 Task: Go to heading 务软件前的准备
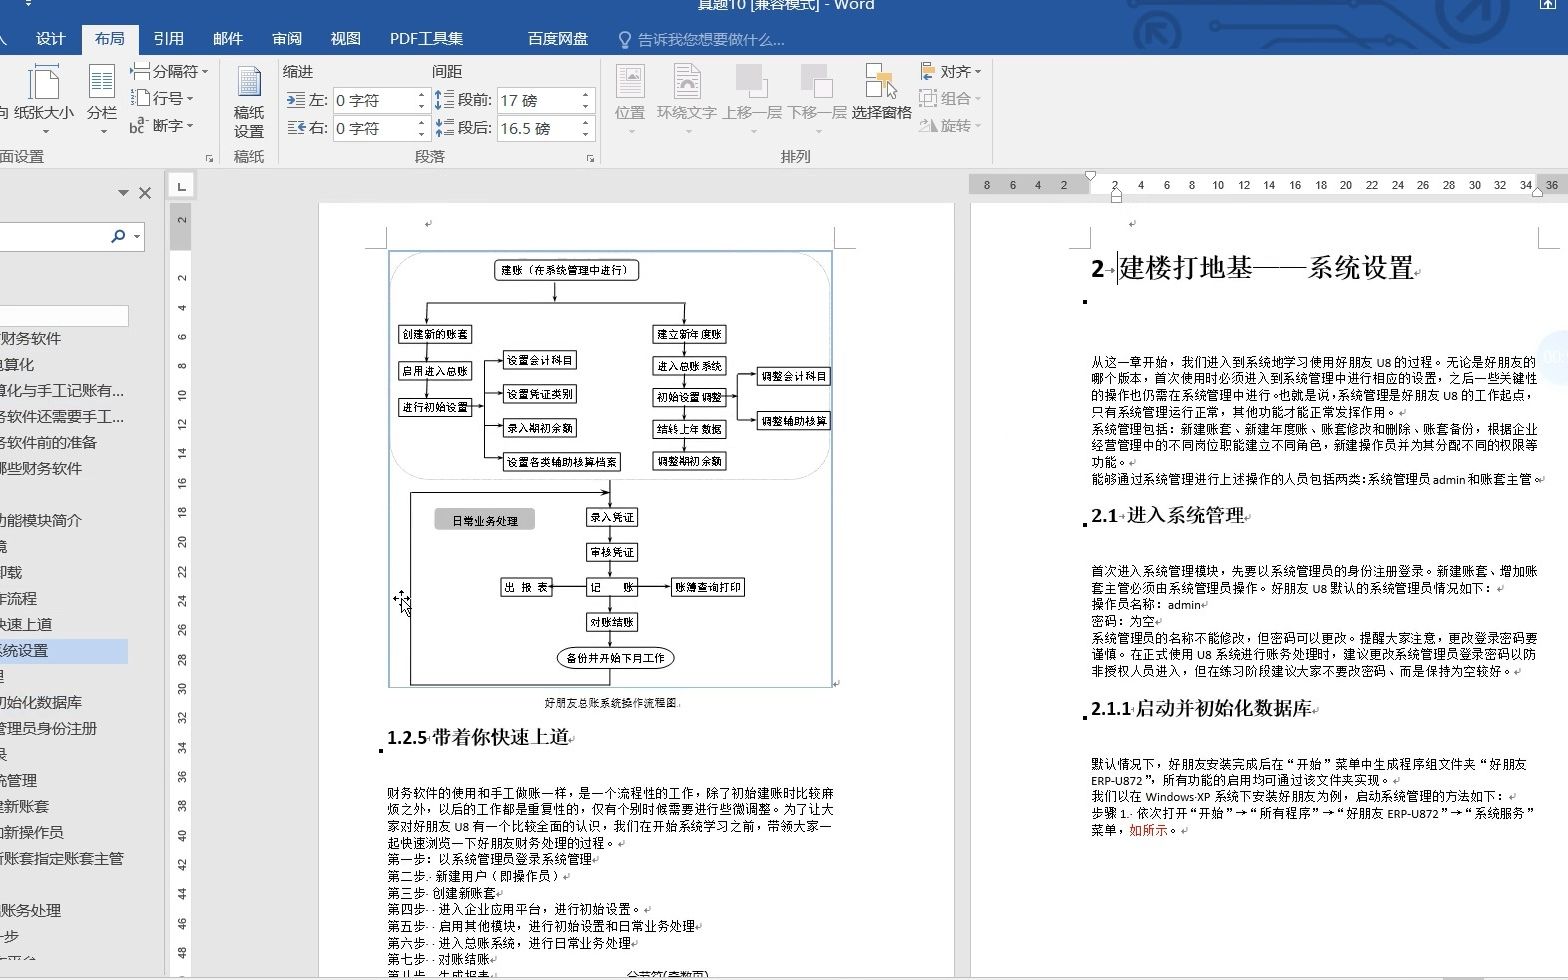[48, 443]
